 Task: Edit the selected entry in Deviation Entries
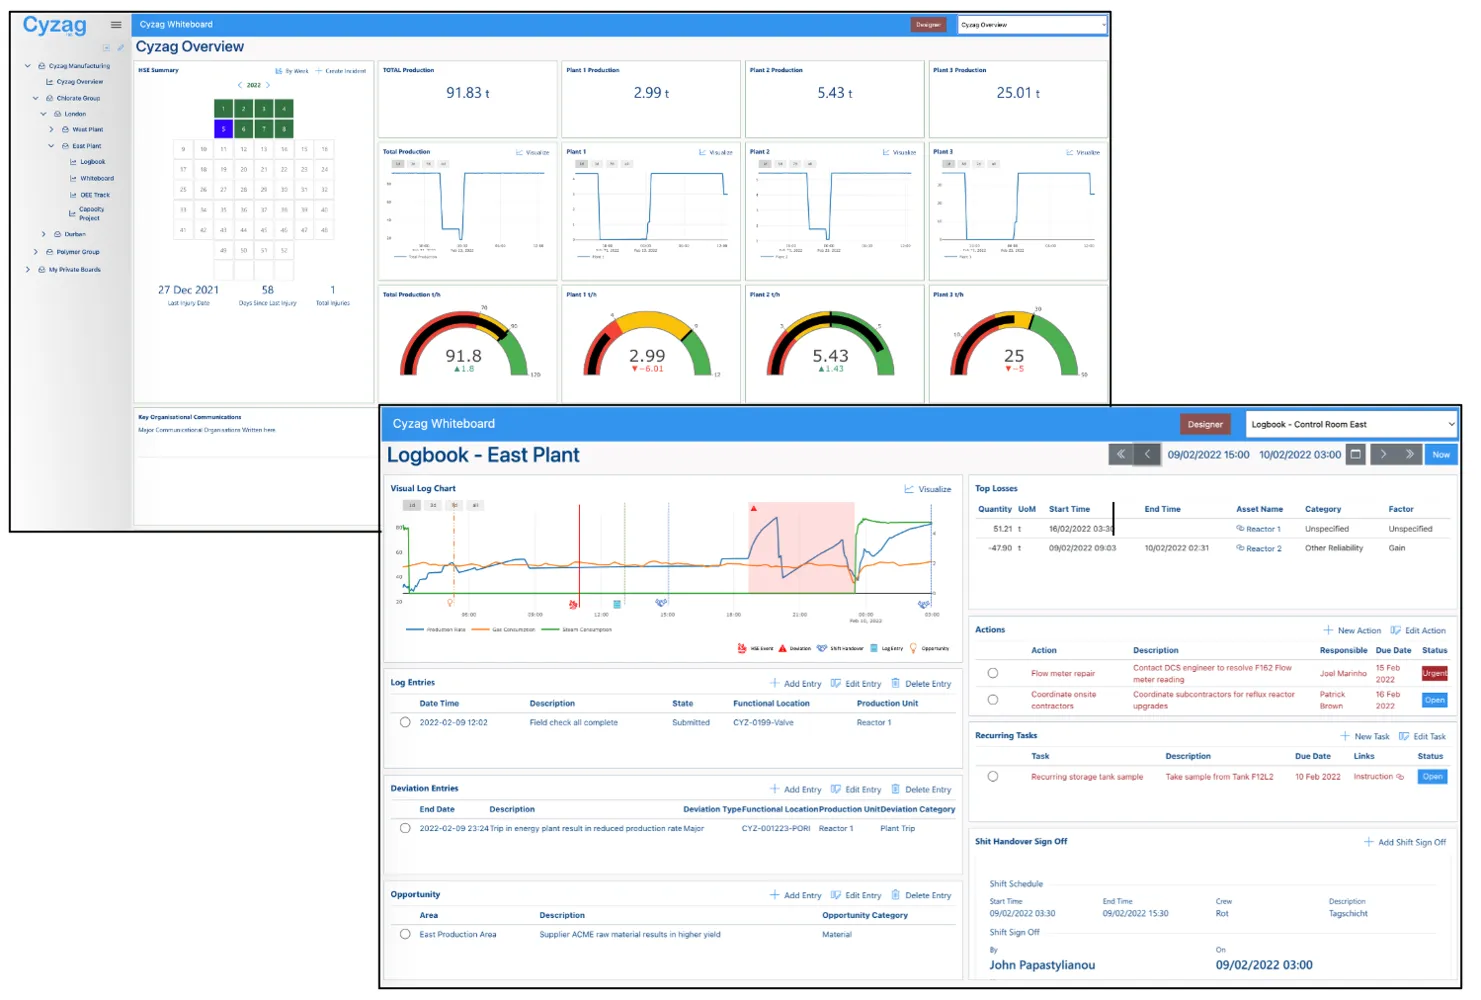pos(856,790)
